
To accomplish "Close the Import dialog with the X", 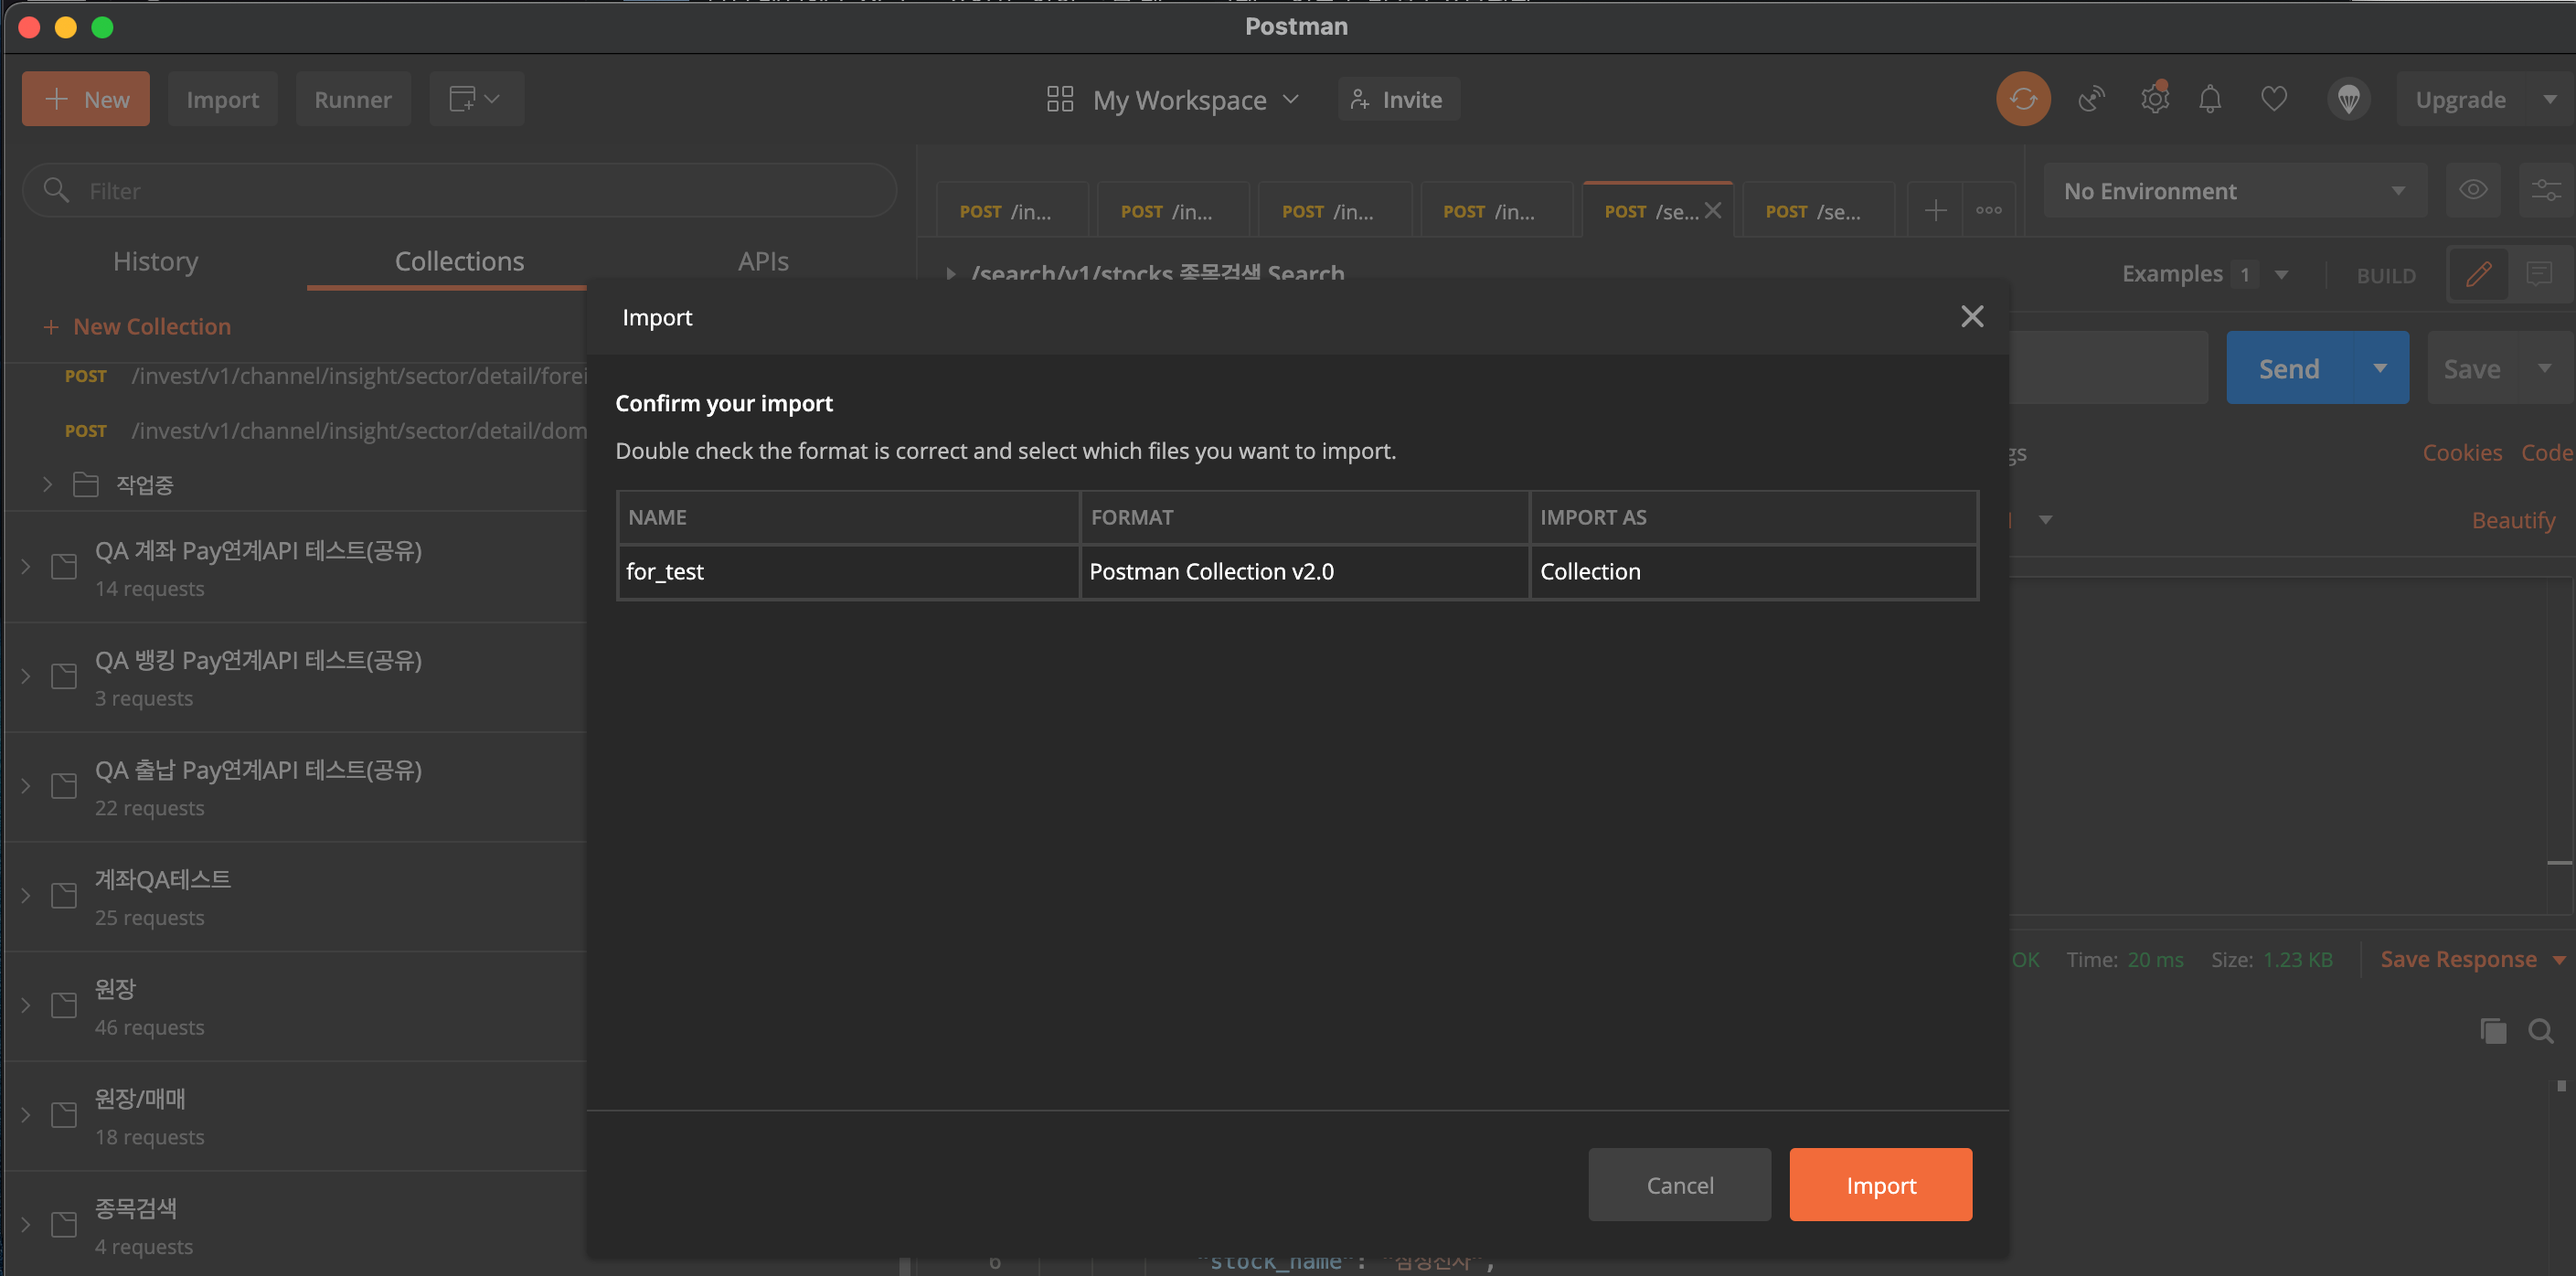I will pyautogui.click(x=1971, y=317).
